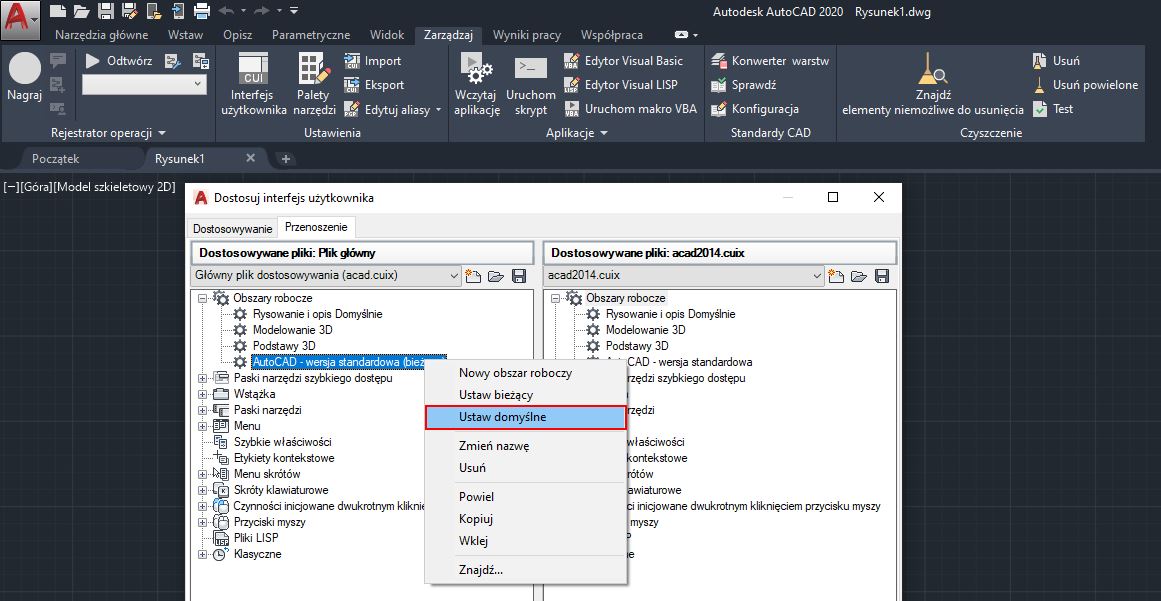This screenshot has width=1161, height=601.
Task: Click Wczytaj aplikację icon
Action: (477, 84)
